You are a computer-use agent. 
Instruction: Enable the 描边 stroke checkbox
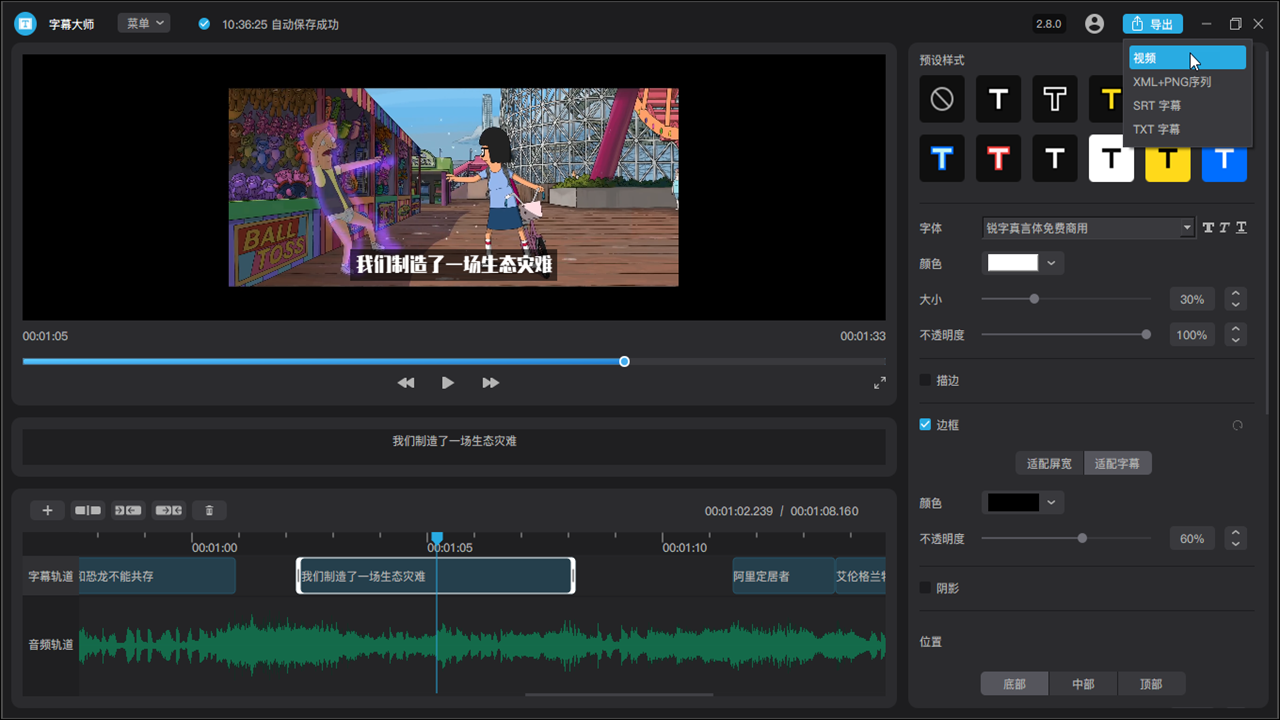click(925, 381)
